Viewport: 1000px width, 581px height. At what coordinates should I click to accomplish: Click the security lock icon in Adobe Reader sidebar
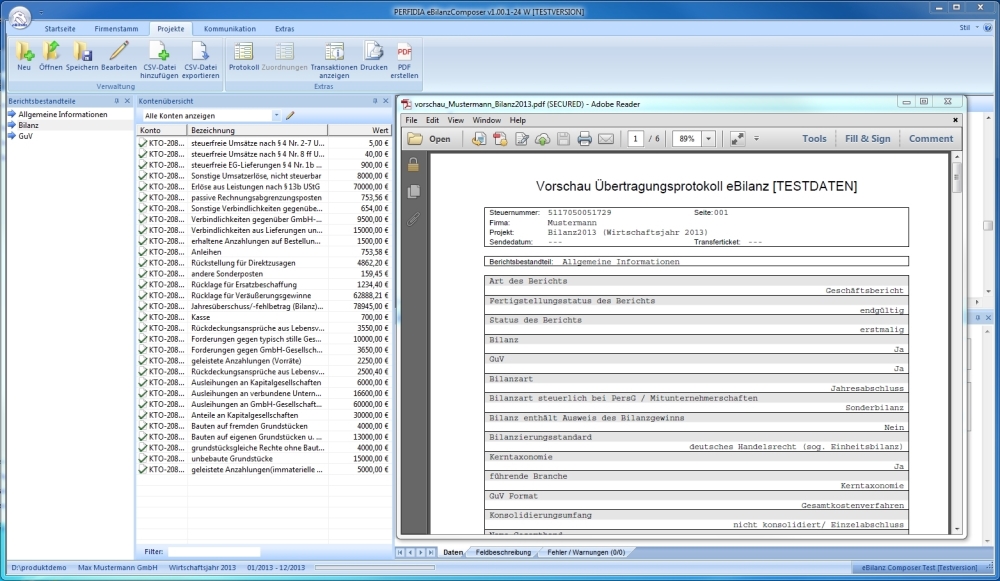click(413, 165)
